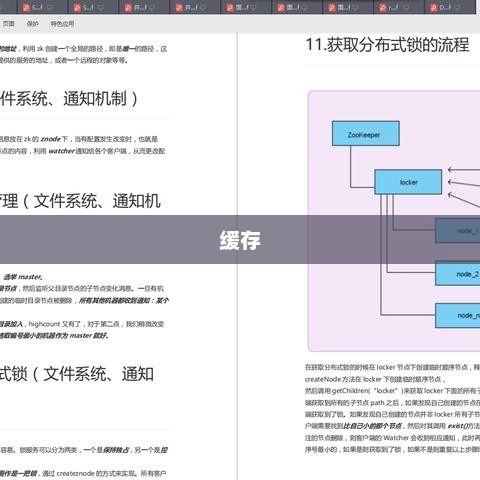Image resolution: width=480 pixels, height=480 pixels.
Task: Click the line containing highcount 又有了
Action: click(x=82, y=324)
